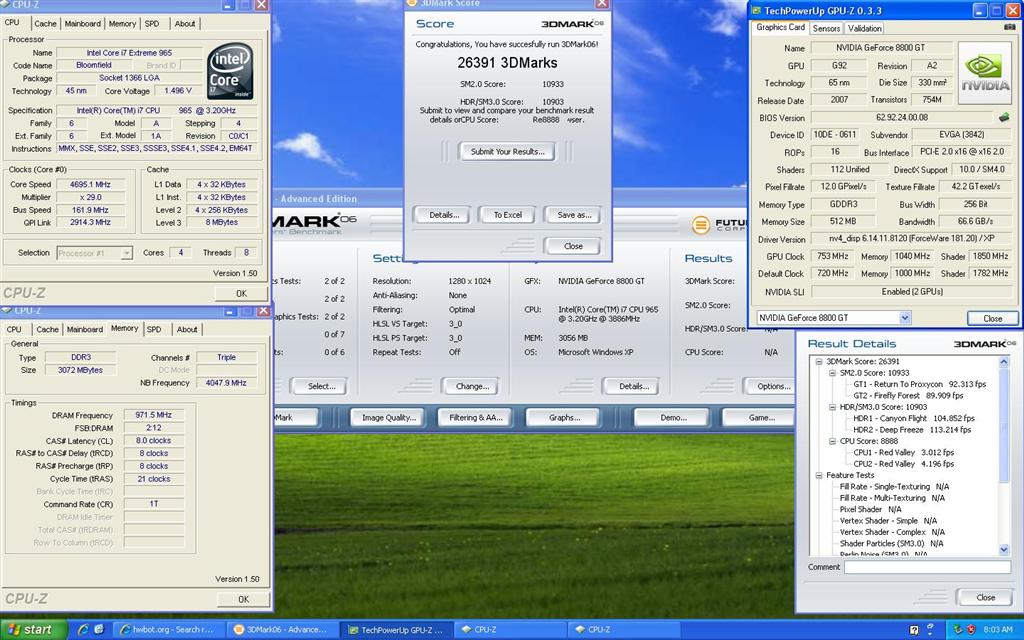This screenshot has height=640, width=1024.
Task: Click OK in the top CPU-Z window
Action: [242, 294]
